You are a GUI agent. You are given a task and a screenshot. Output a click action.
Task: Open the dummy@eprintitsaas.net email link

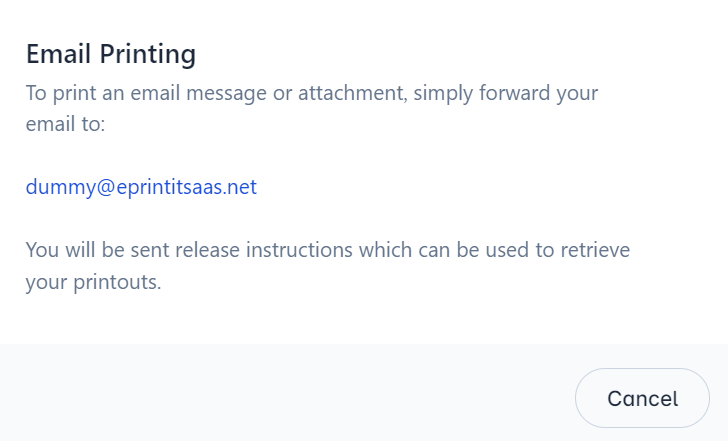pos(141,188)
